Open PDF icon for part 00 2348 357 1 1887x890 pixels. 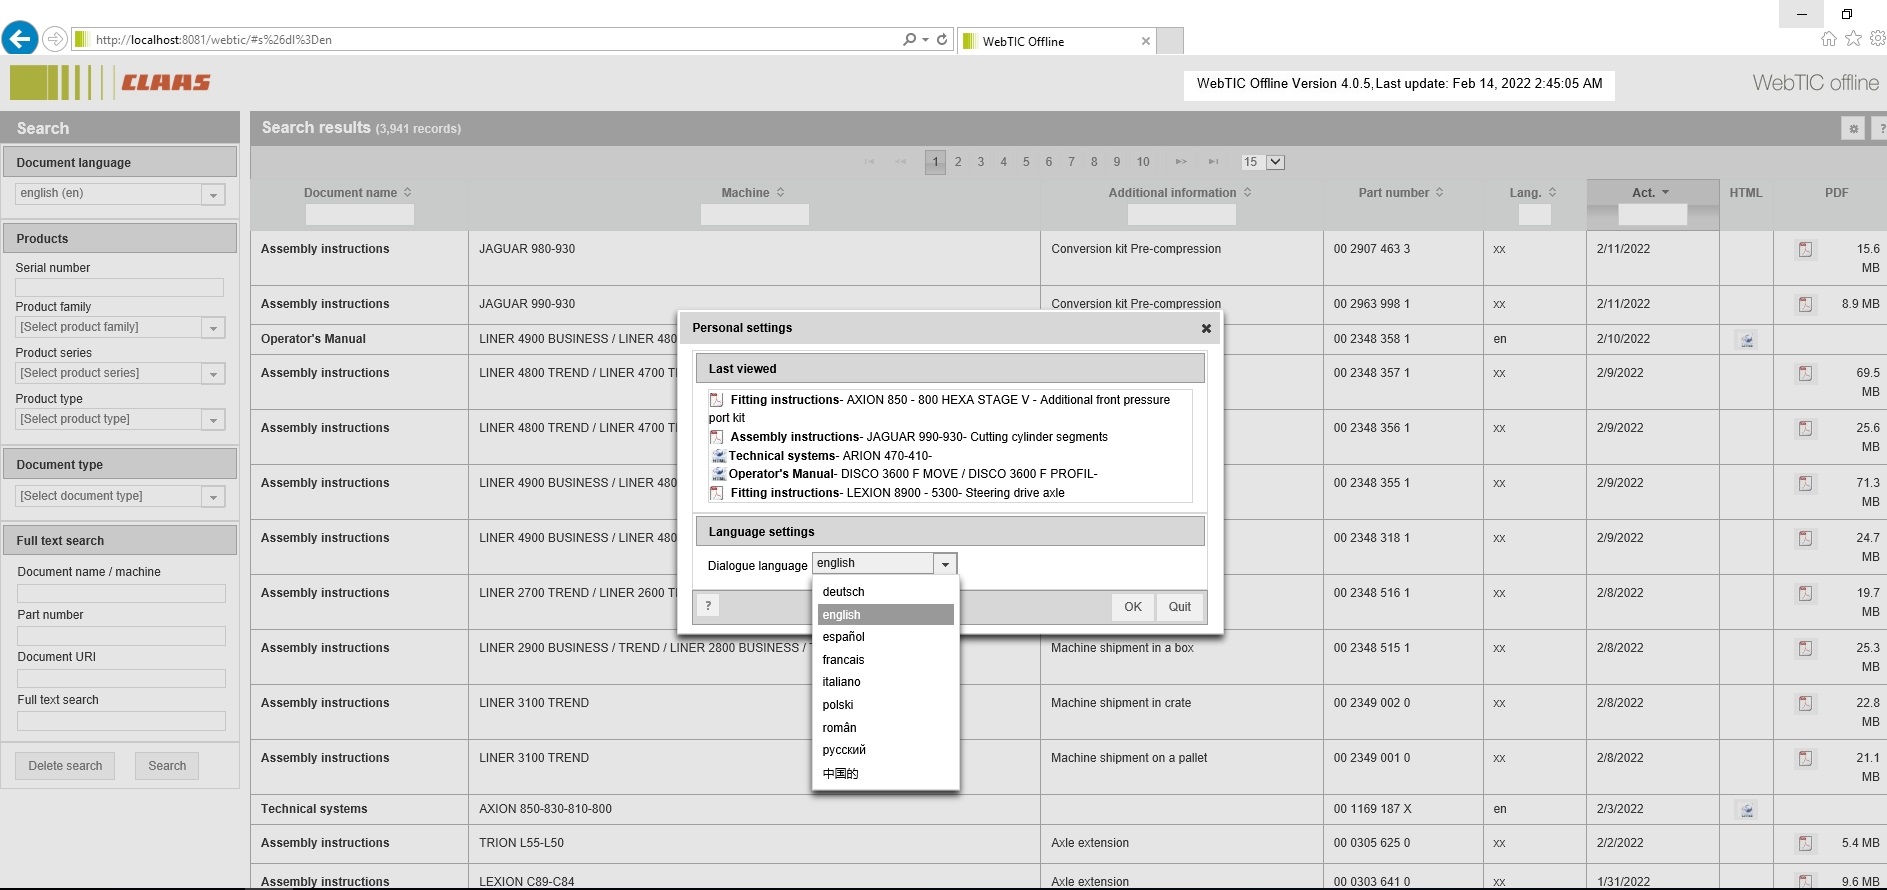point(1805,373)
